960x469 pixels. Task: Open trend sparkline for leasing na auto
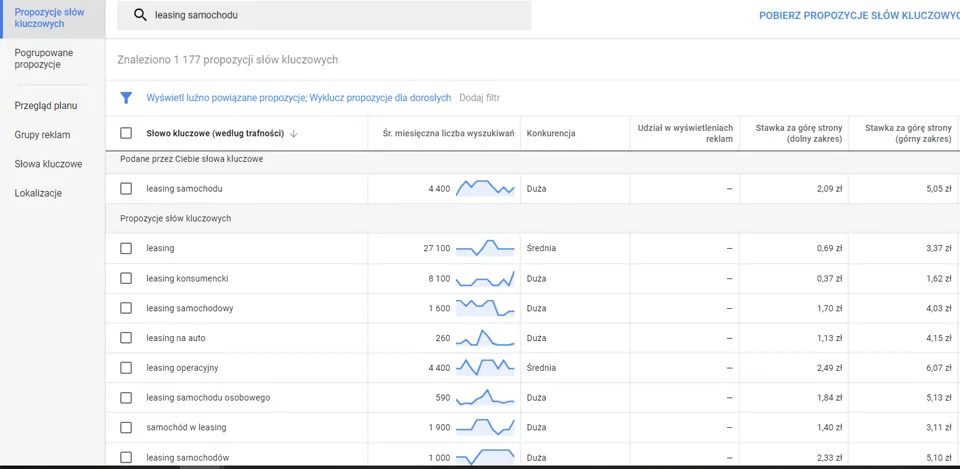[x=486, y=337]
